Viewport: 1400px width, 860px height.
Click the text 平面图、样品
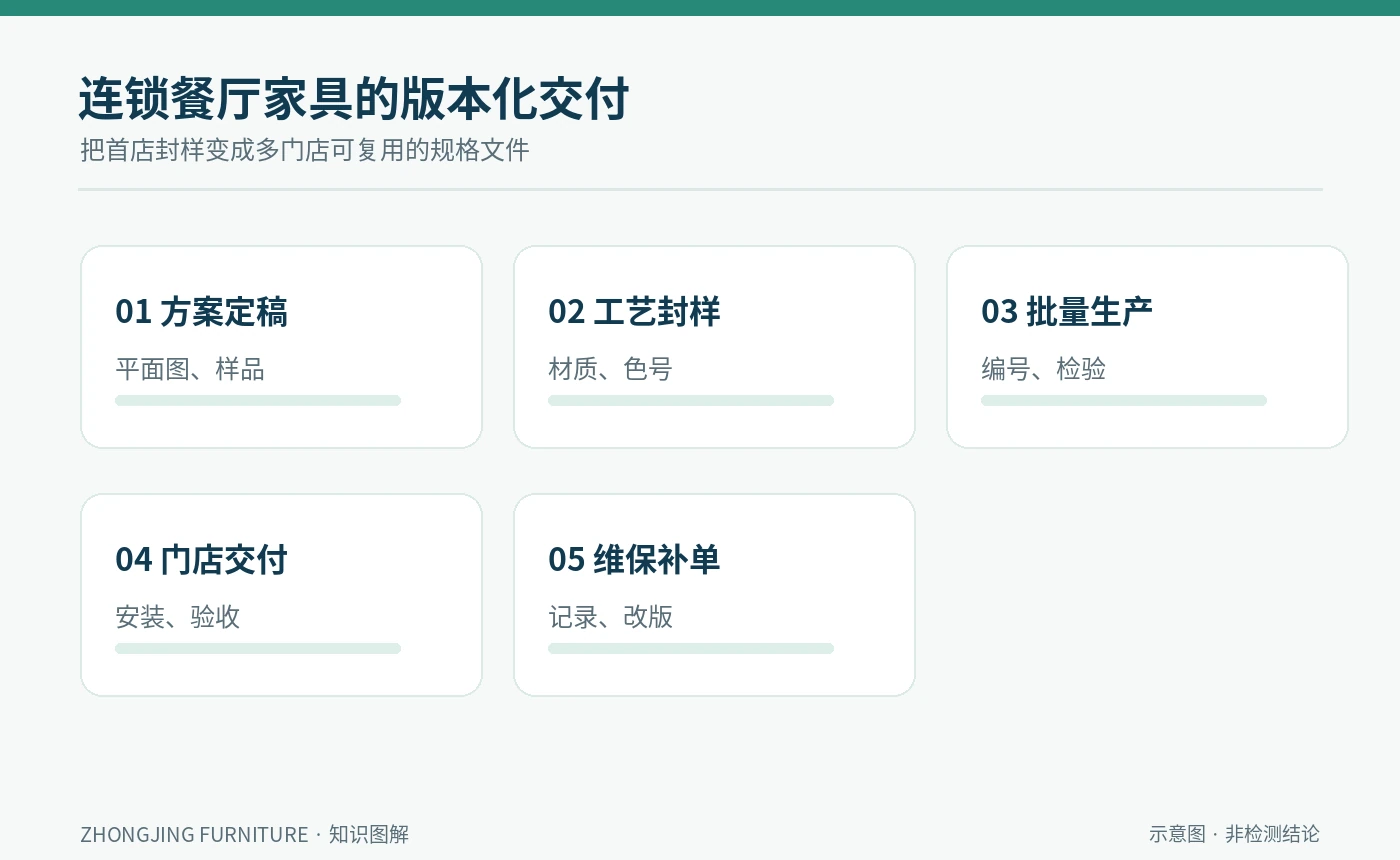[190, 369]
